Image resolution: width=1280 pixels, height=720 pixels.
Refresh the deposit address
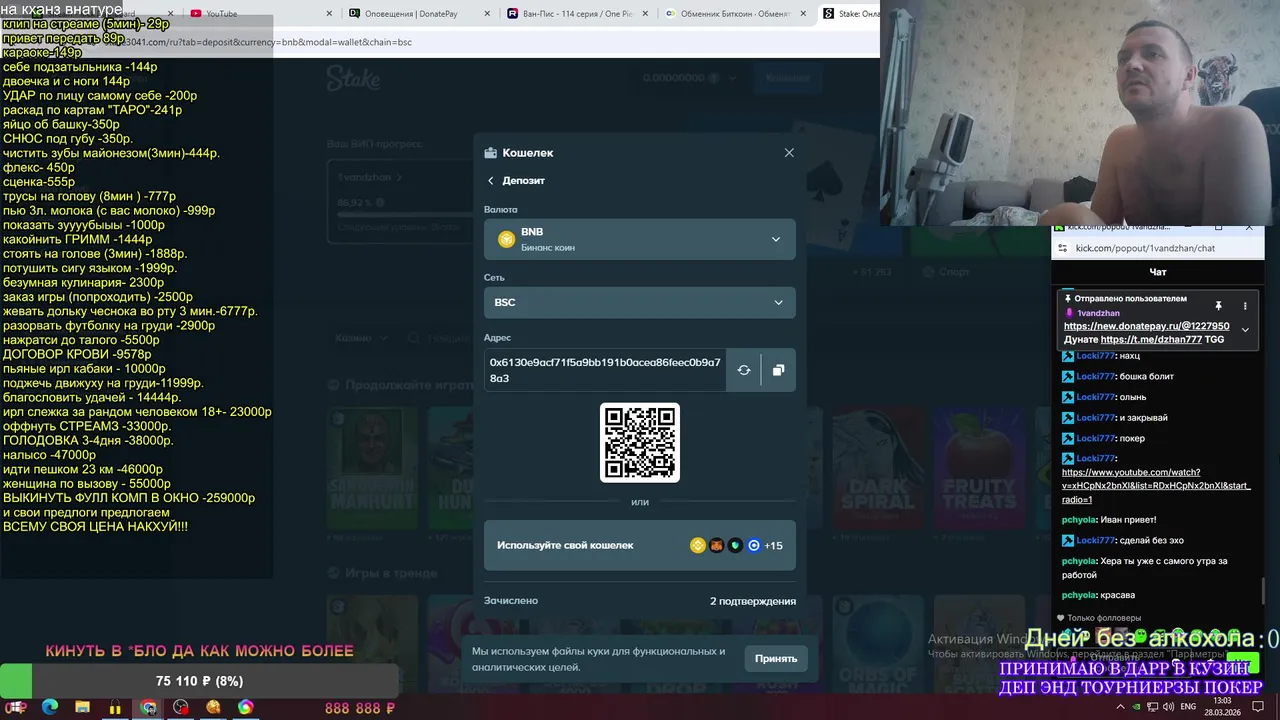click(x=744, y=370)
